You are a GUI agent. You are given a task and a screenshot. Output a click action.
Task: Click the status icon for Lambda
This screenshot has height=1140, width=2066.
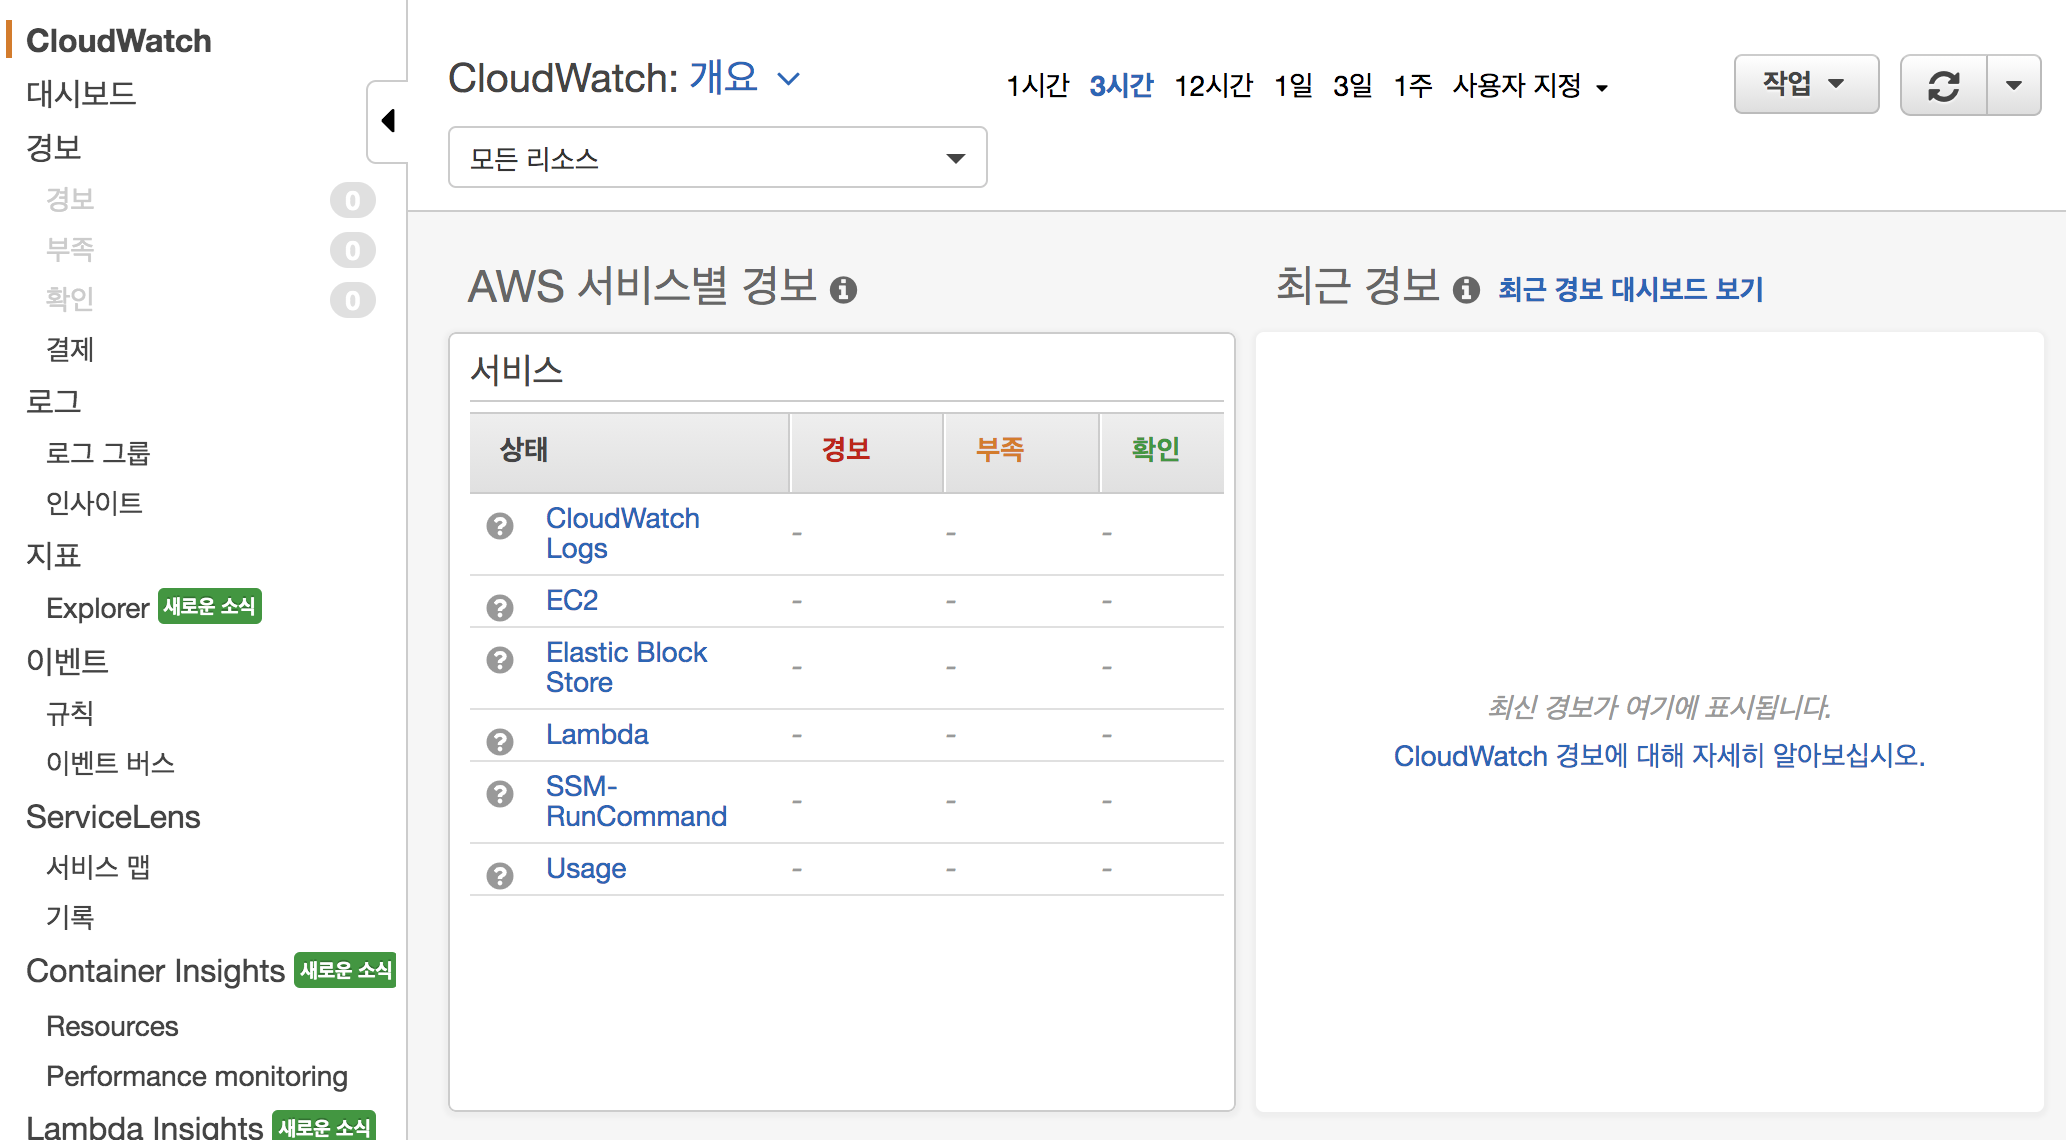click(x=500, y=742)
